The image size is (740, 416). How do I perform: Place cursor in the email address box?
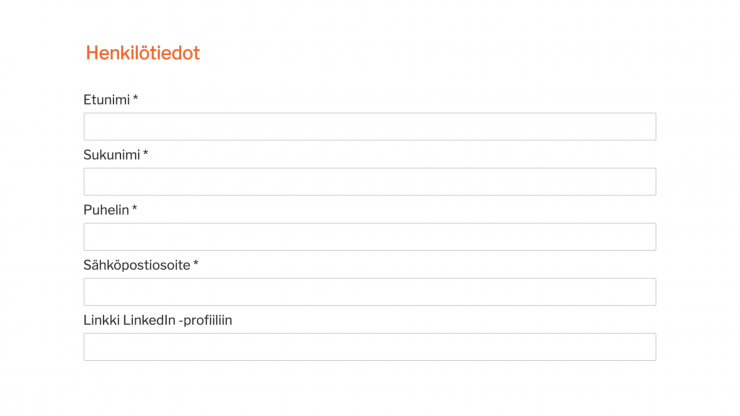[x=370, y=292]
